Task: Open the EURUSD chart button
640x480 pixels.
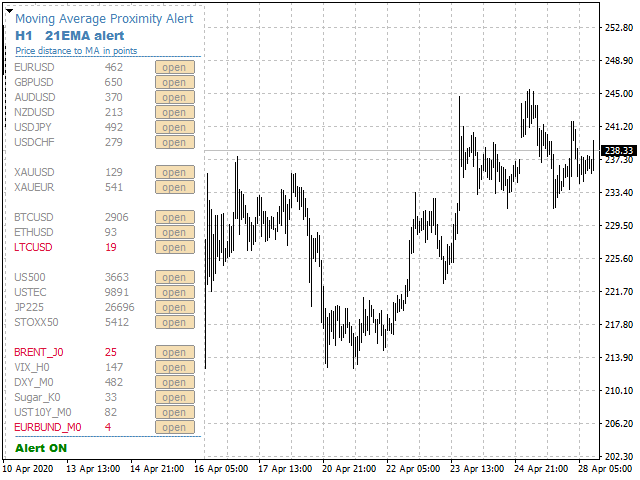Action: click(175, 67)
